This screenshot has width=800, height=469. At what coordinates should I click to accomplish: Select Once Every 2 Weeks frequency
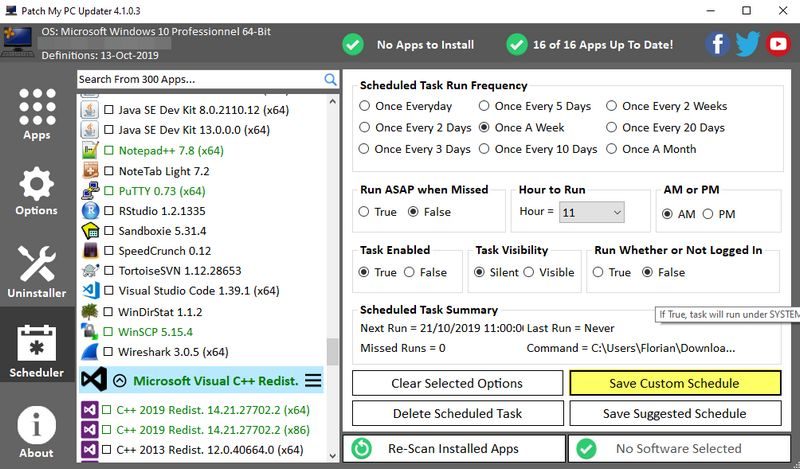point(614,106)
